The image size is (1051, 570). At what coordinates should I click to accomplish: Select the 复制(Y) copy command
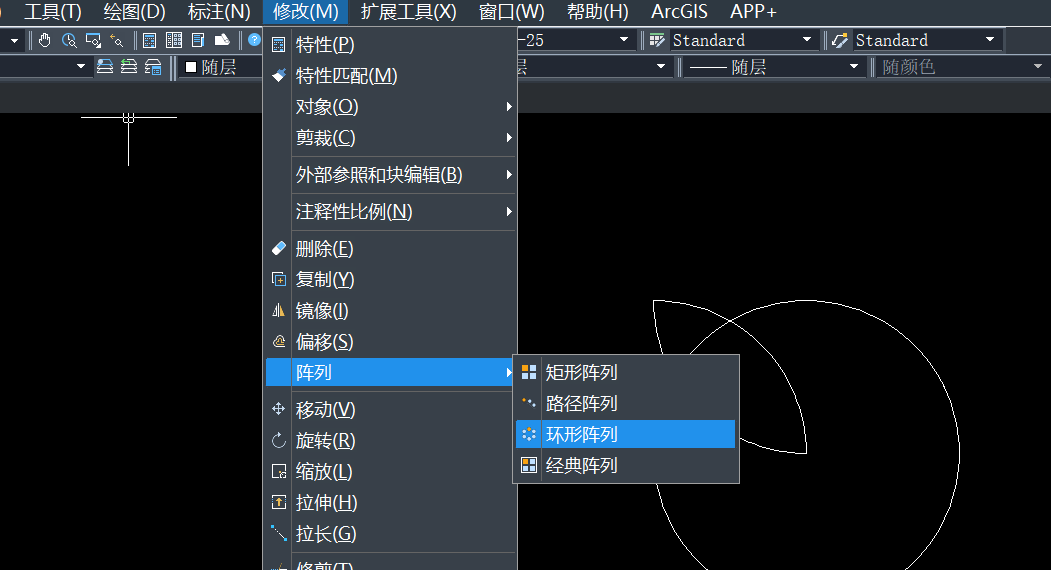pos(391,280)
